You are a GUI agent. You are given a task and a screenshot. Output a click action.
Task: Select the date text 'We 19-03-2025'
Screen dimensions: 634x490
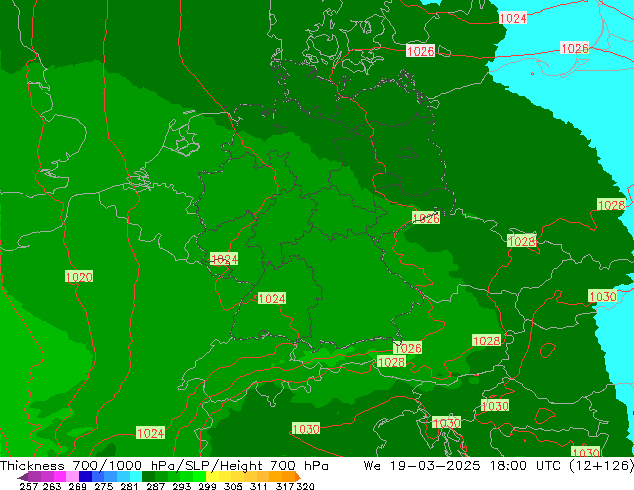[422, 466]
